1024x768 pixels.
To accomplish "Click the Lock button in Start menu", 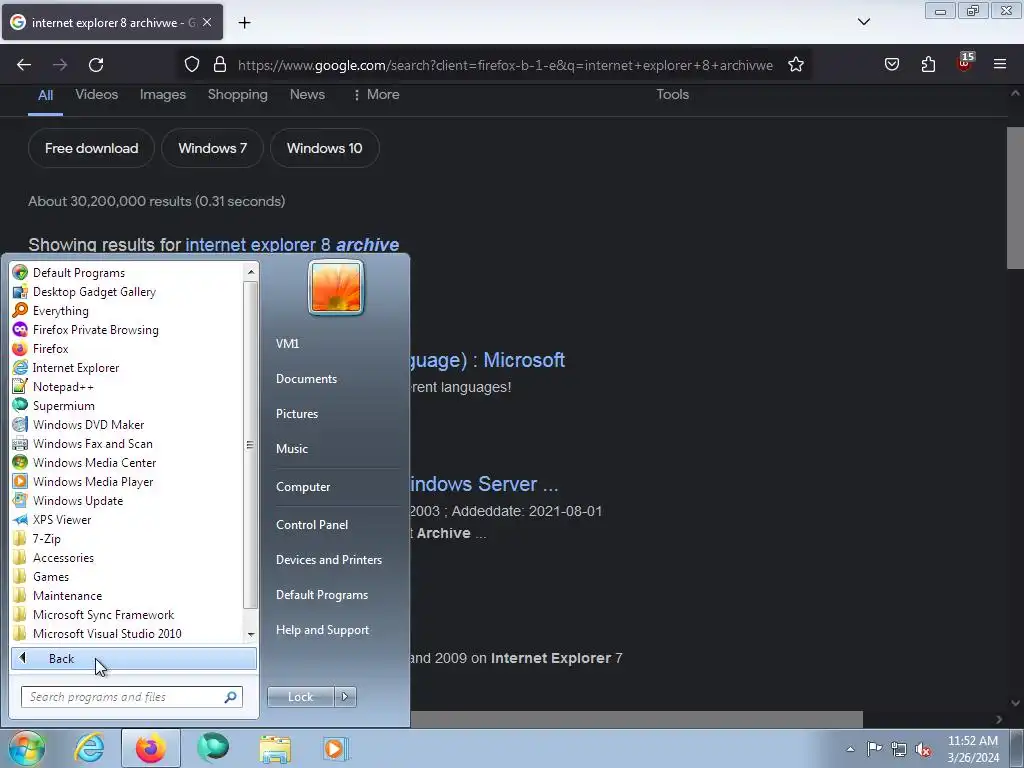I will coord(300,697).
